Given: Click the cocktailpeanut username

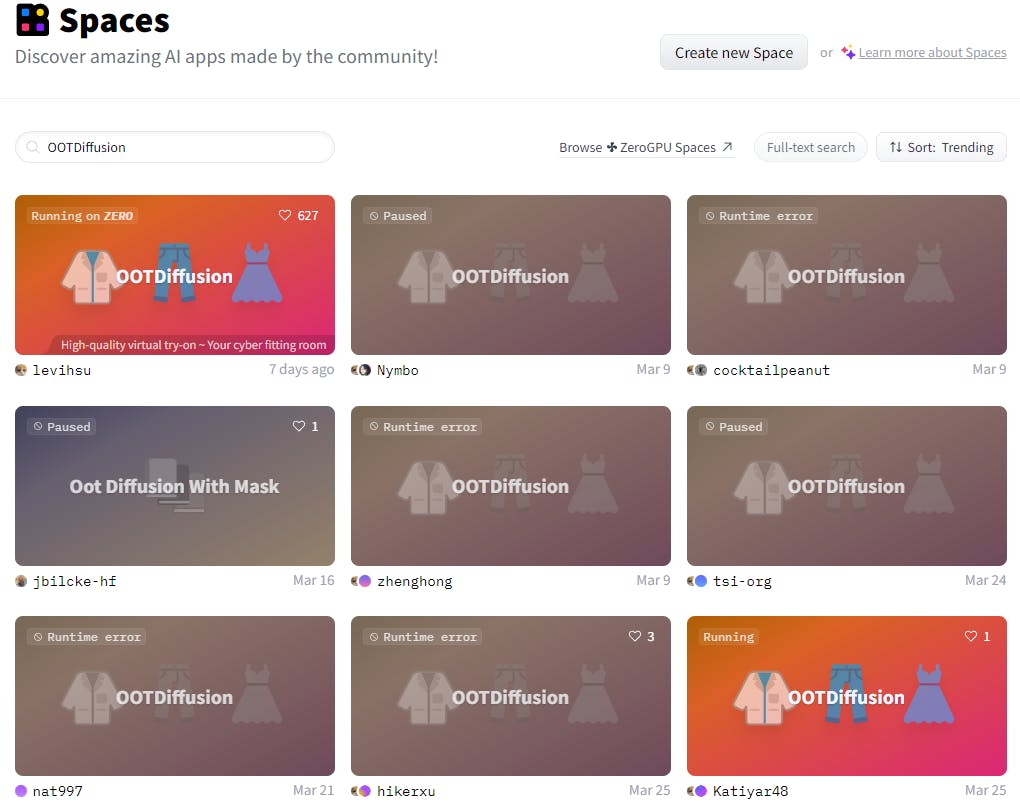Looking at the screenshot, I should click(x=772, y=370).
